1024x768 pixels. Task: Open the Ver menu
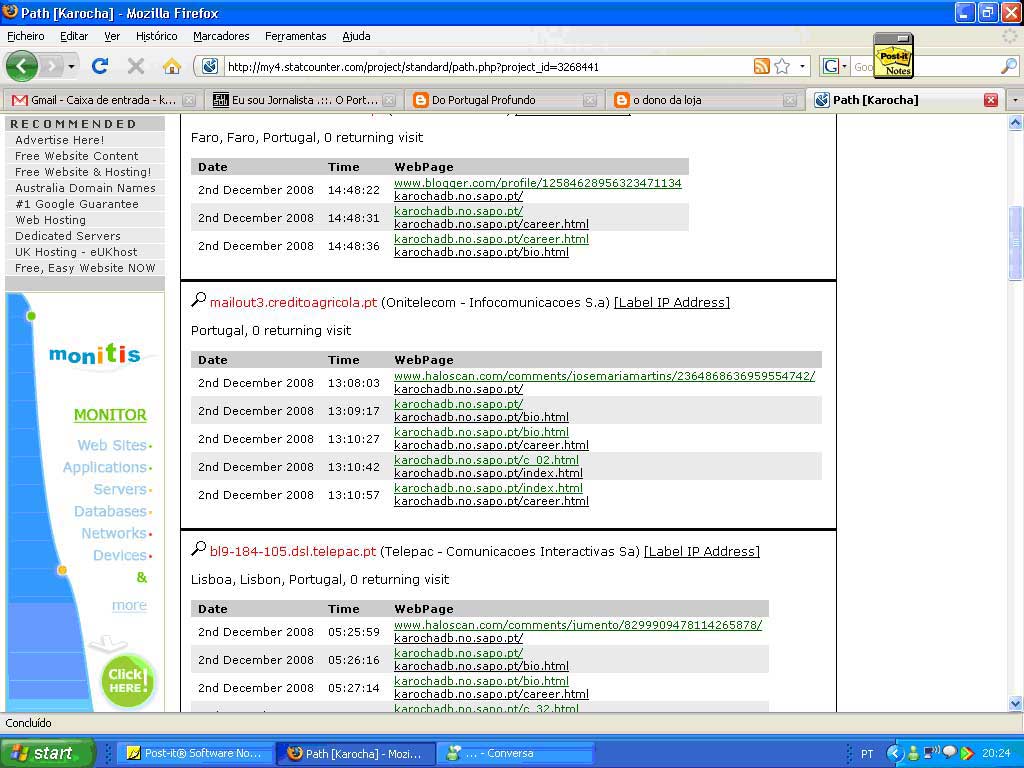(112, 36)
